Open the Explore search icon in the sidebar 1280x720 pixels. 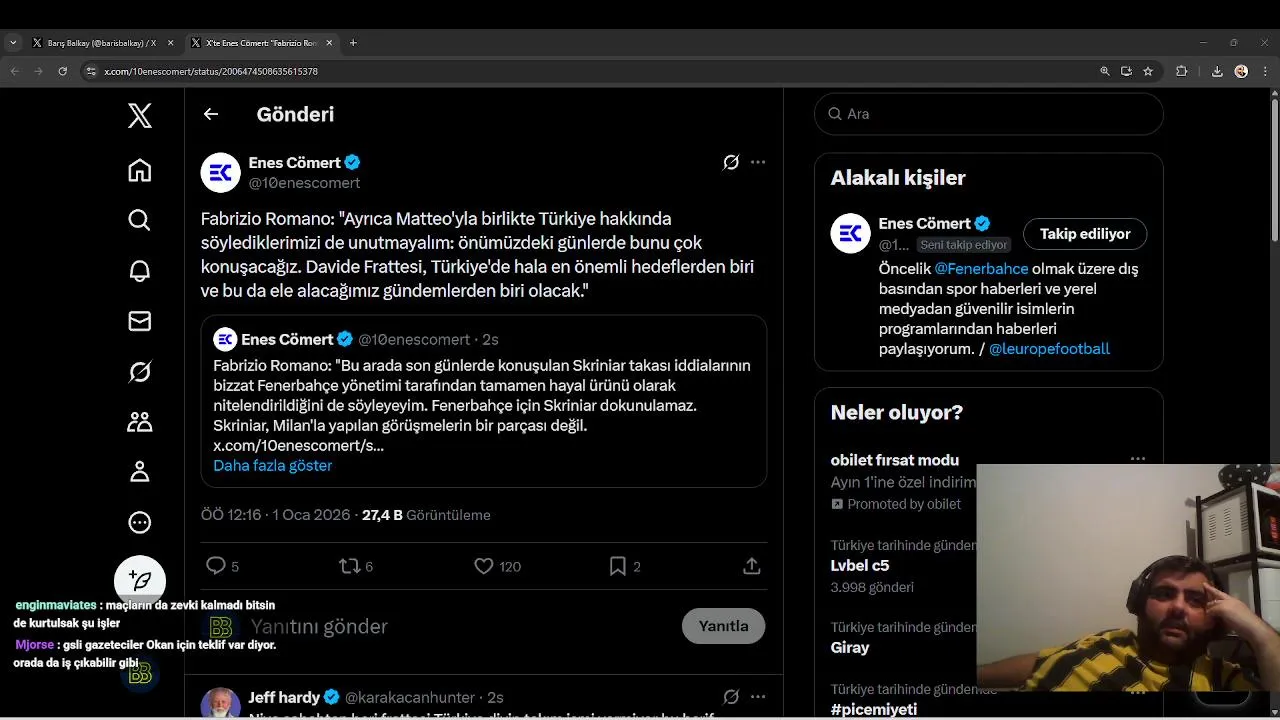(140, 220)
